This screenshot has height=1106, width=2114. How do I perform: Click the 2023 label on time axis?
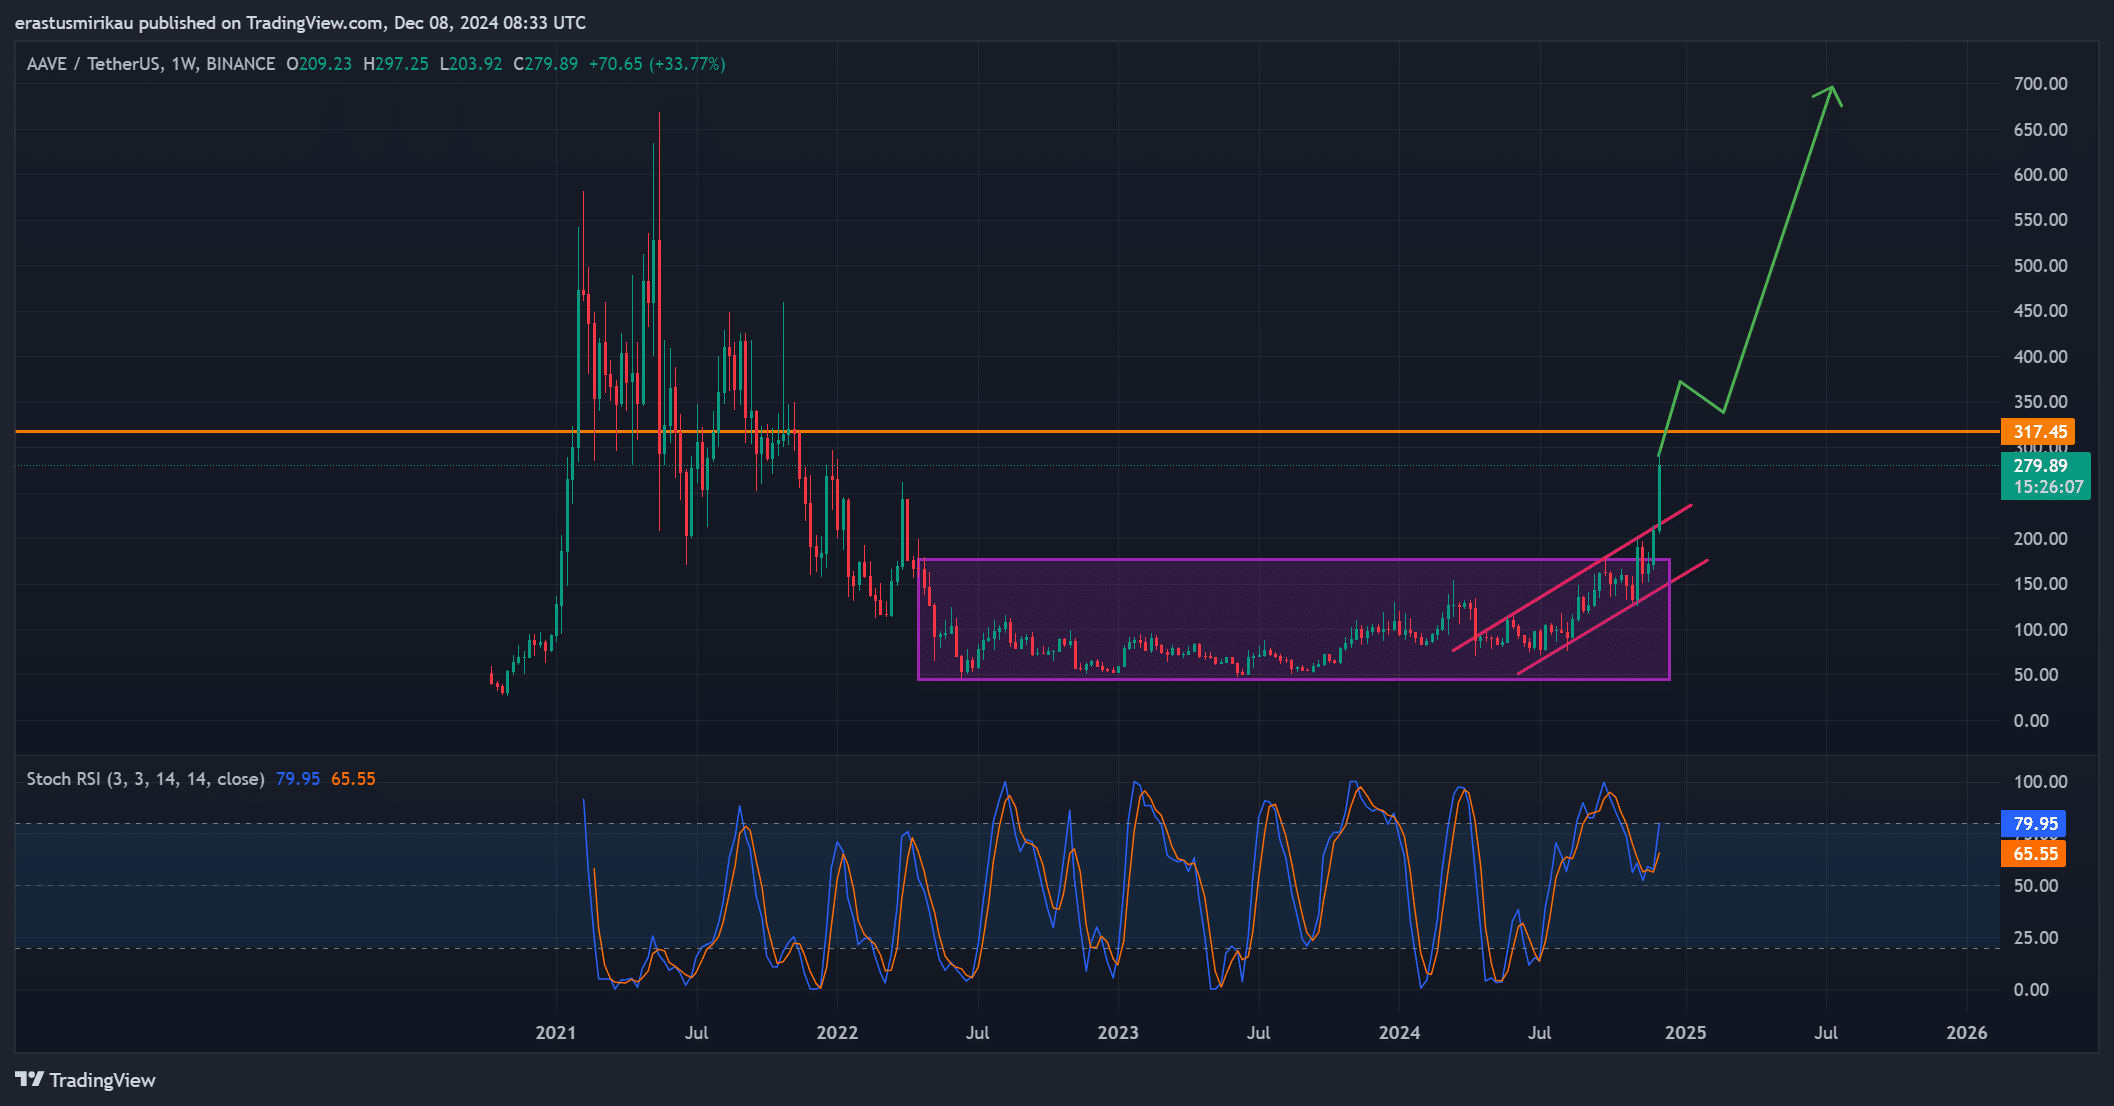pos(1117,1032)
